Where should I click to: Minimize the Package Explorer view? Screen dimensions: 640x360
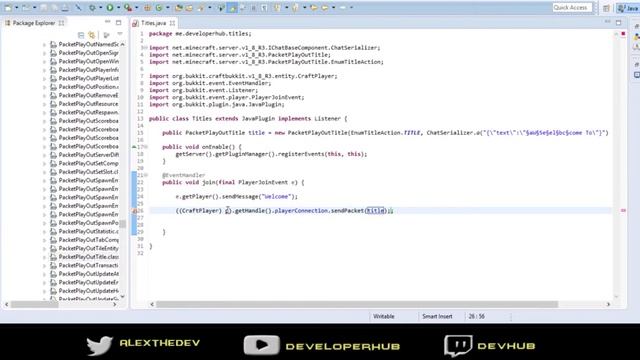coord(107,22)
